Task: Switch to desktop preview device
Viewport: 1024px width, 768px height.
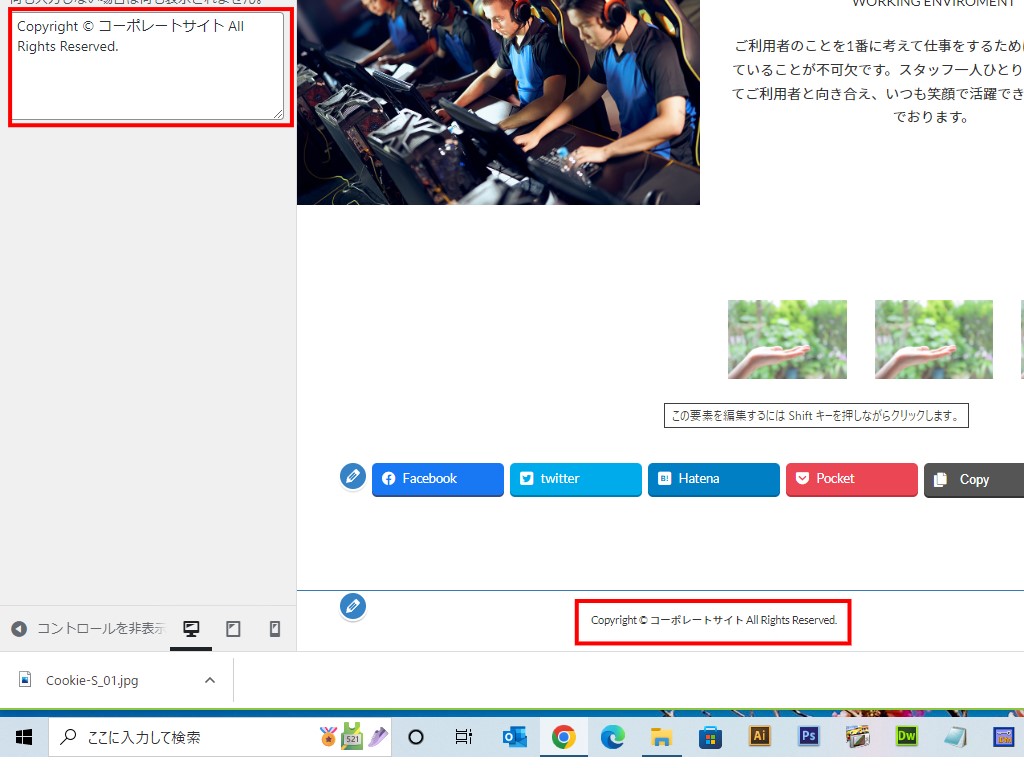Action: 191,629
